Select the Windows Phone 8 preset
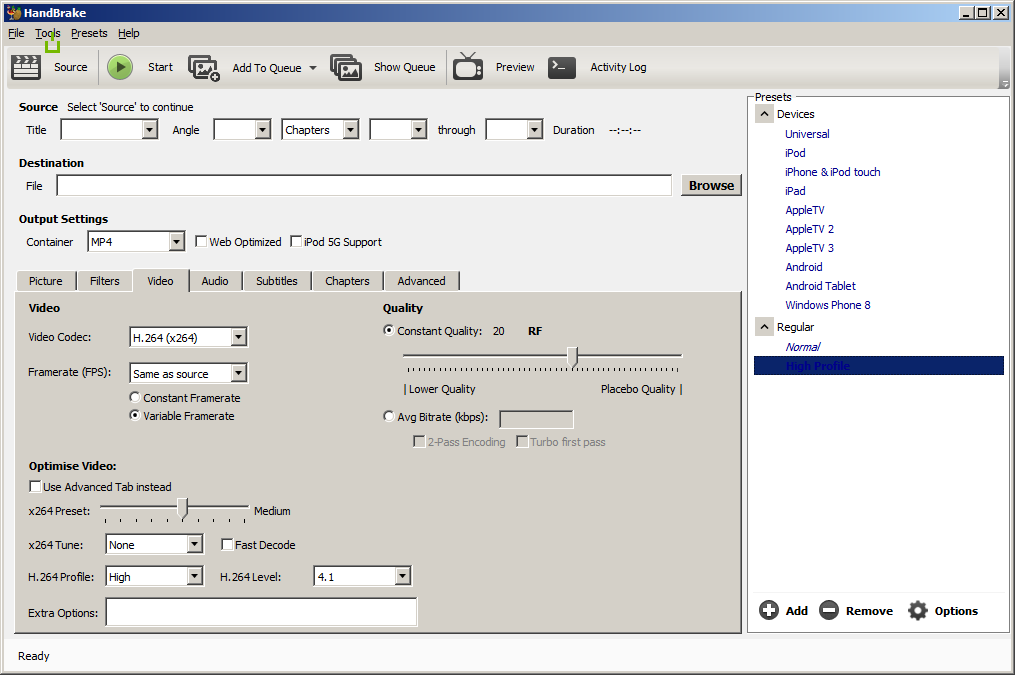 pos(828,305)
